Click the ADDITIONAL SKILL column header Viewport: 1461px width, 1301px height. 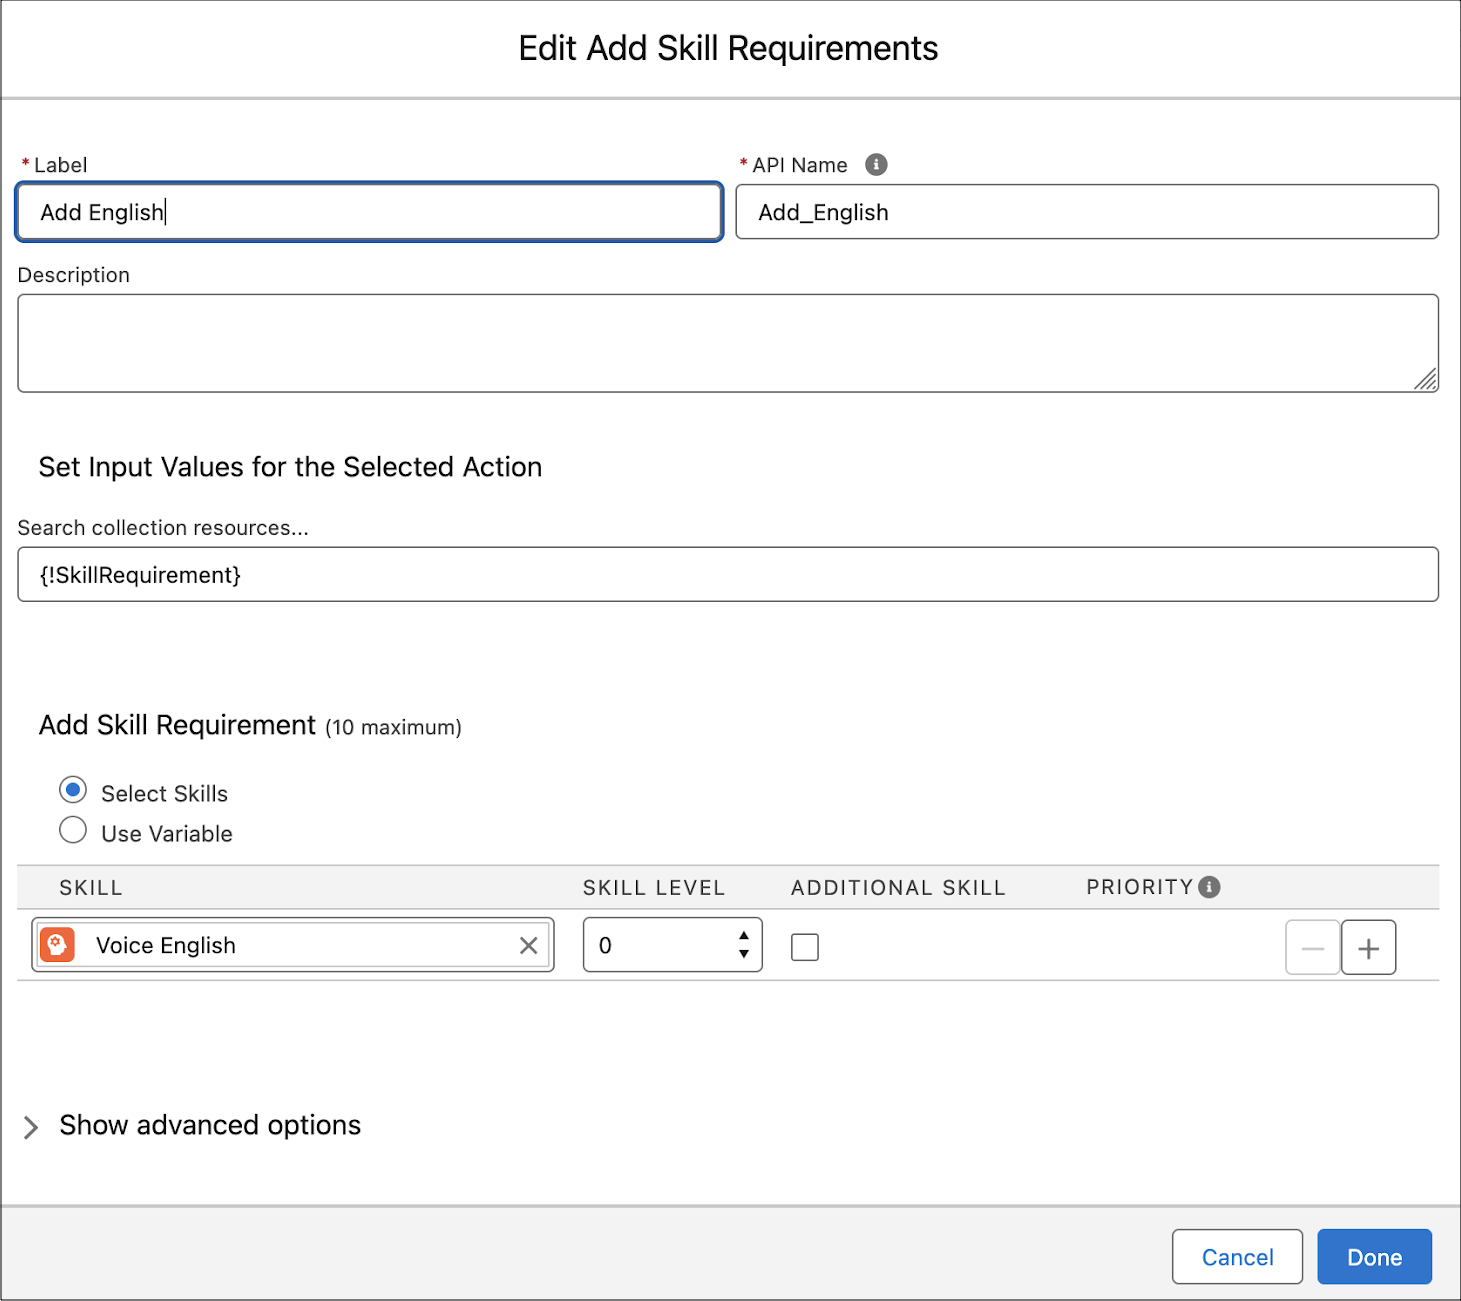898,888
